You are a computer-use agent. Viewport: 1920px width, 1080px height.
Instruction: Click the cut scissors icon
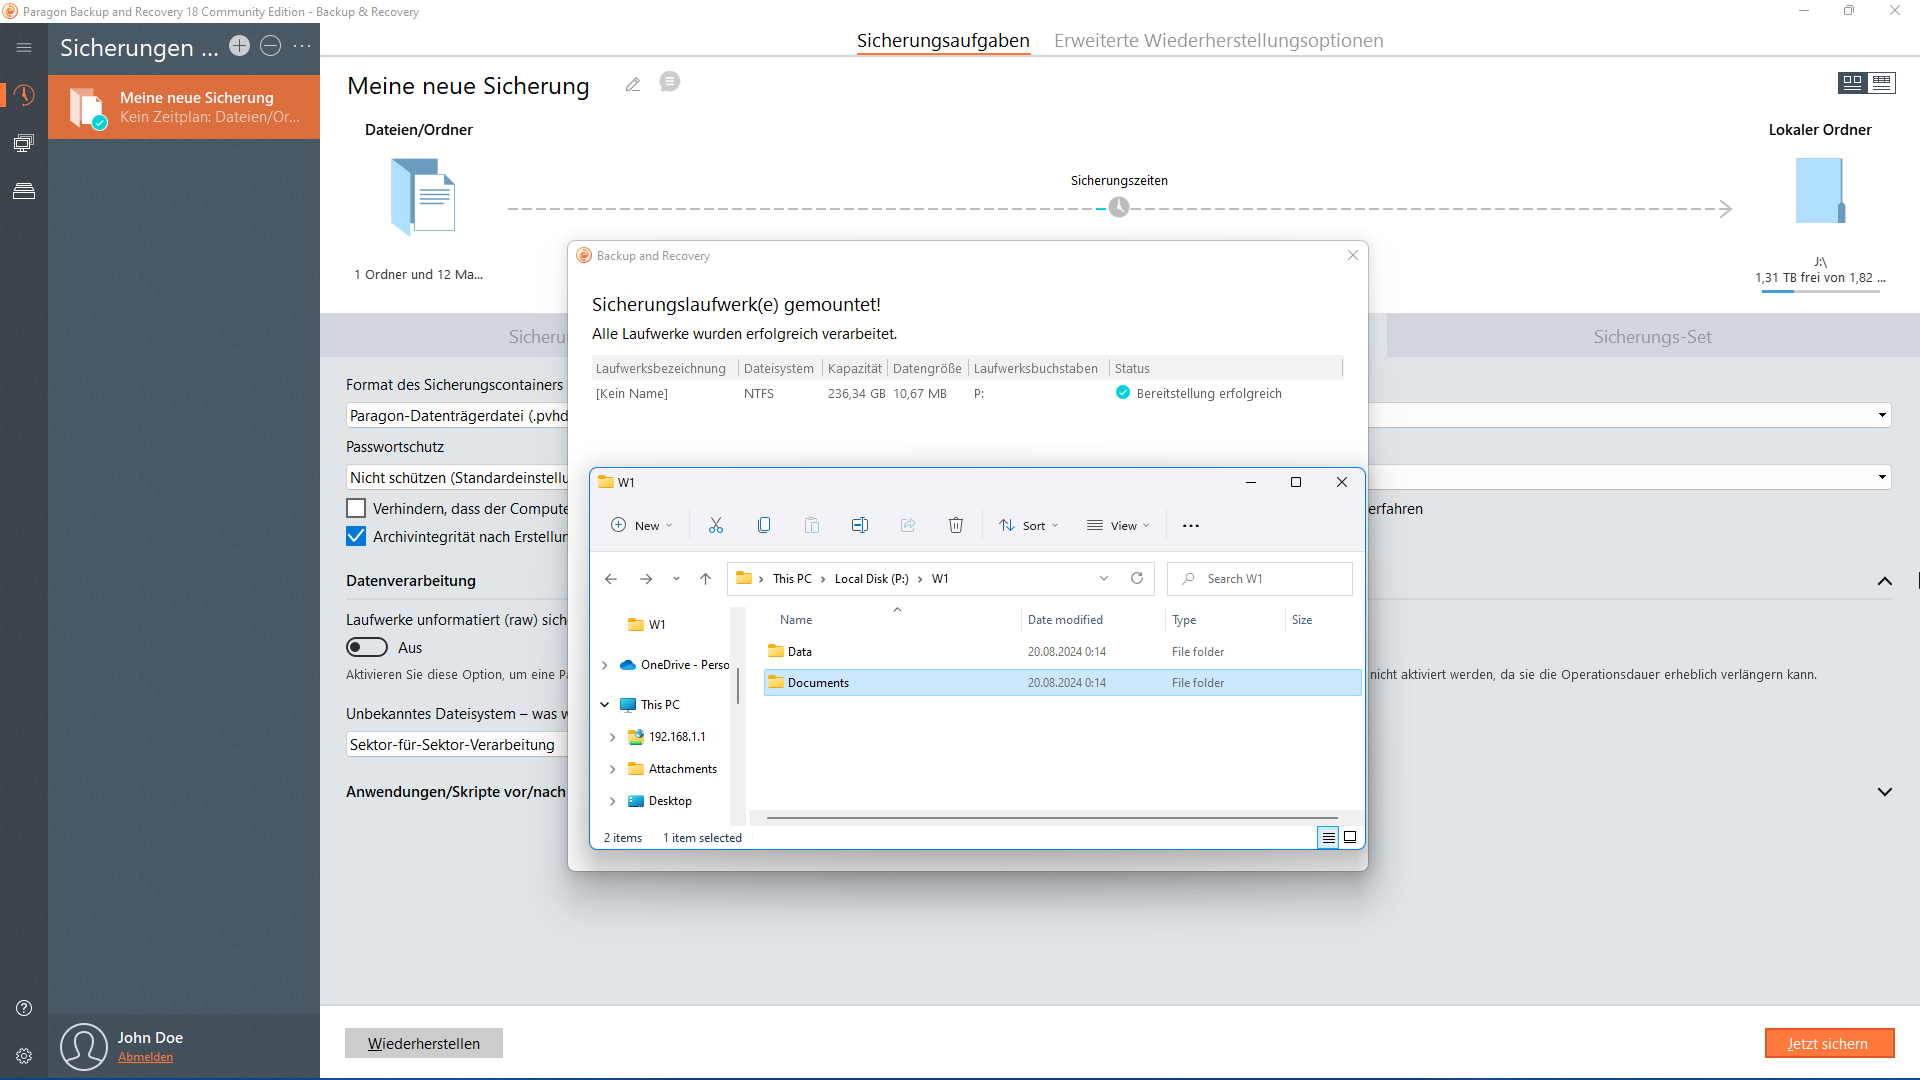coord(716,526)
